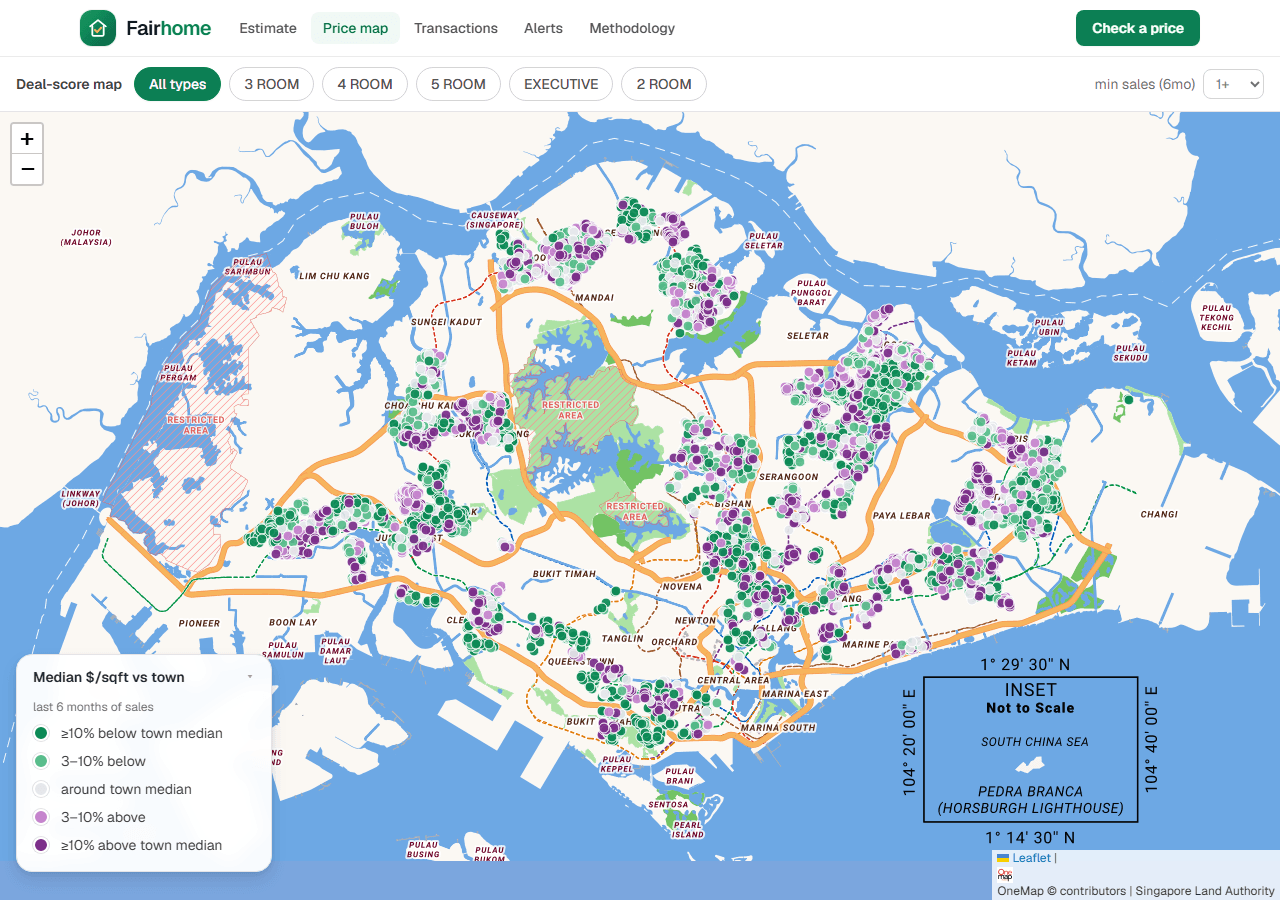1280x900 pixels.
Task: Click the Check a price button
Action: coord(1138,28)
